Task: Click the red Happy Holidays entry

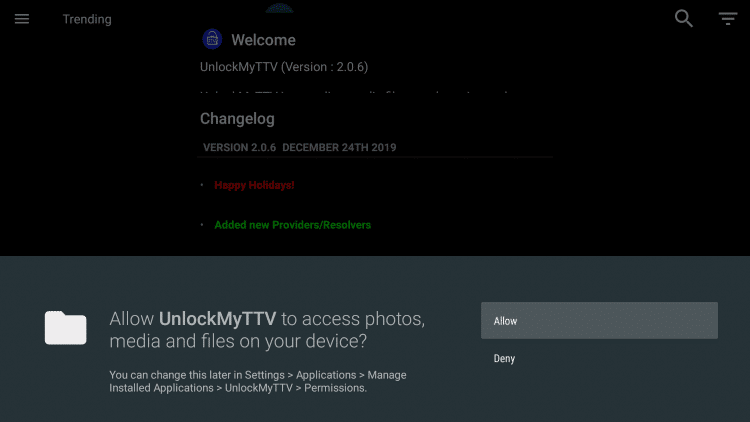Action: 254,185
